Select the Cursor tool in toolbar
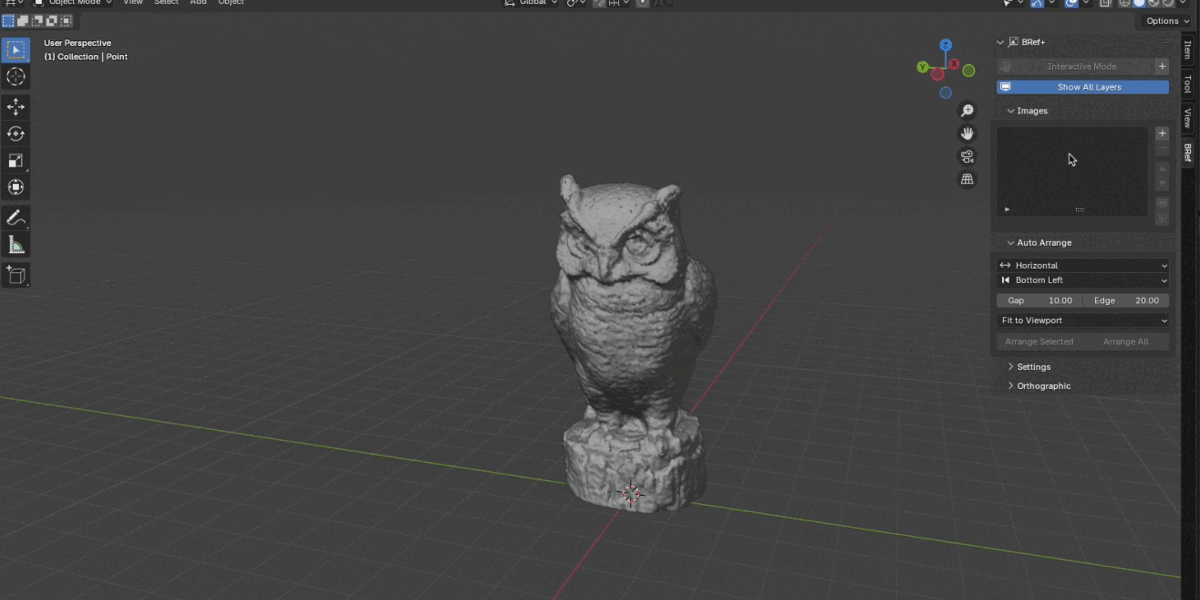Screen dimensions: 1200x600 coord(16,77)
